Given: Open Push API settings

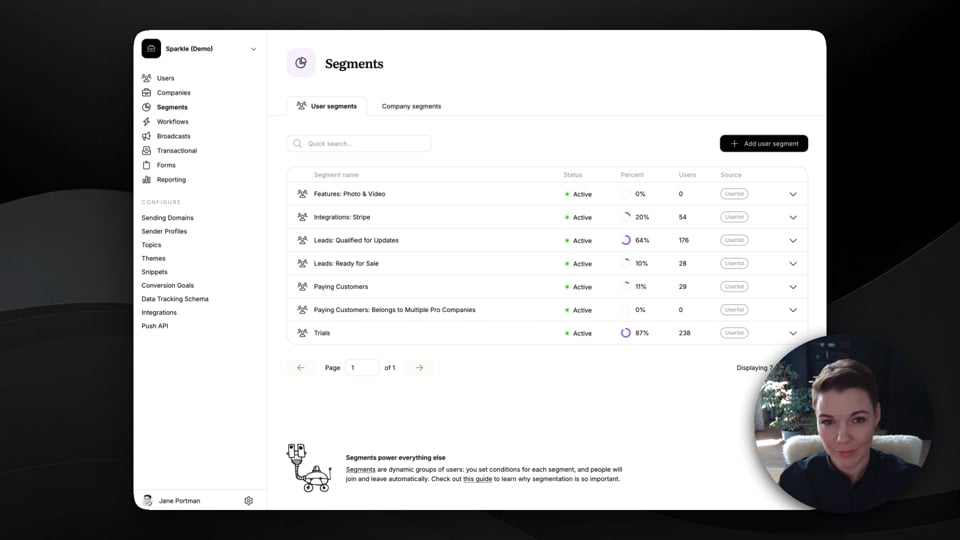Looking at the screenshot, I should (x=155, y=326).
